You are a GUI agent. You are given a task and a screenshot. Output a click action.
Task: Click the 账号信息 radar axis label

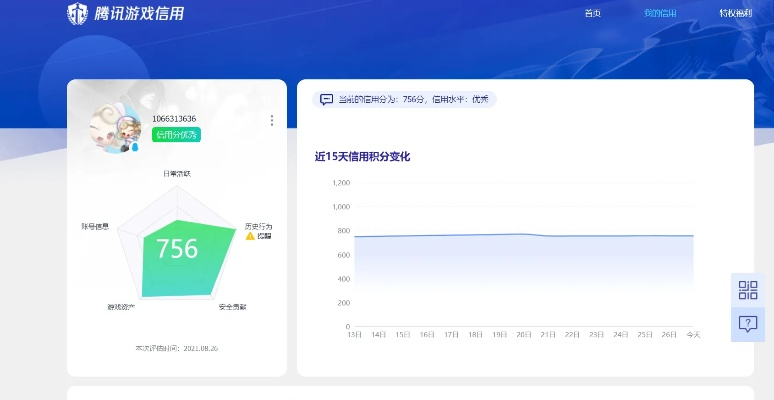[x=95, y=227]
